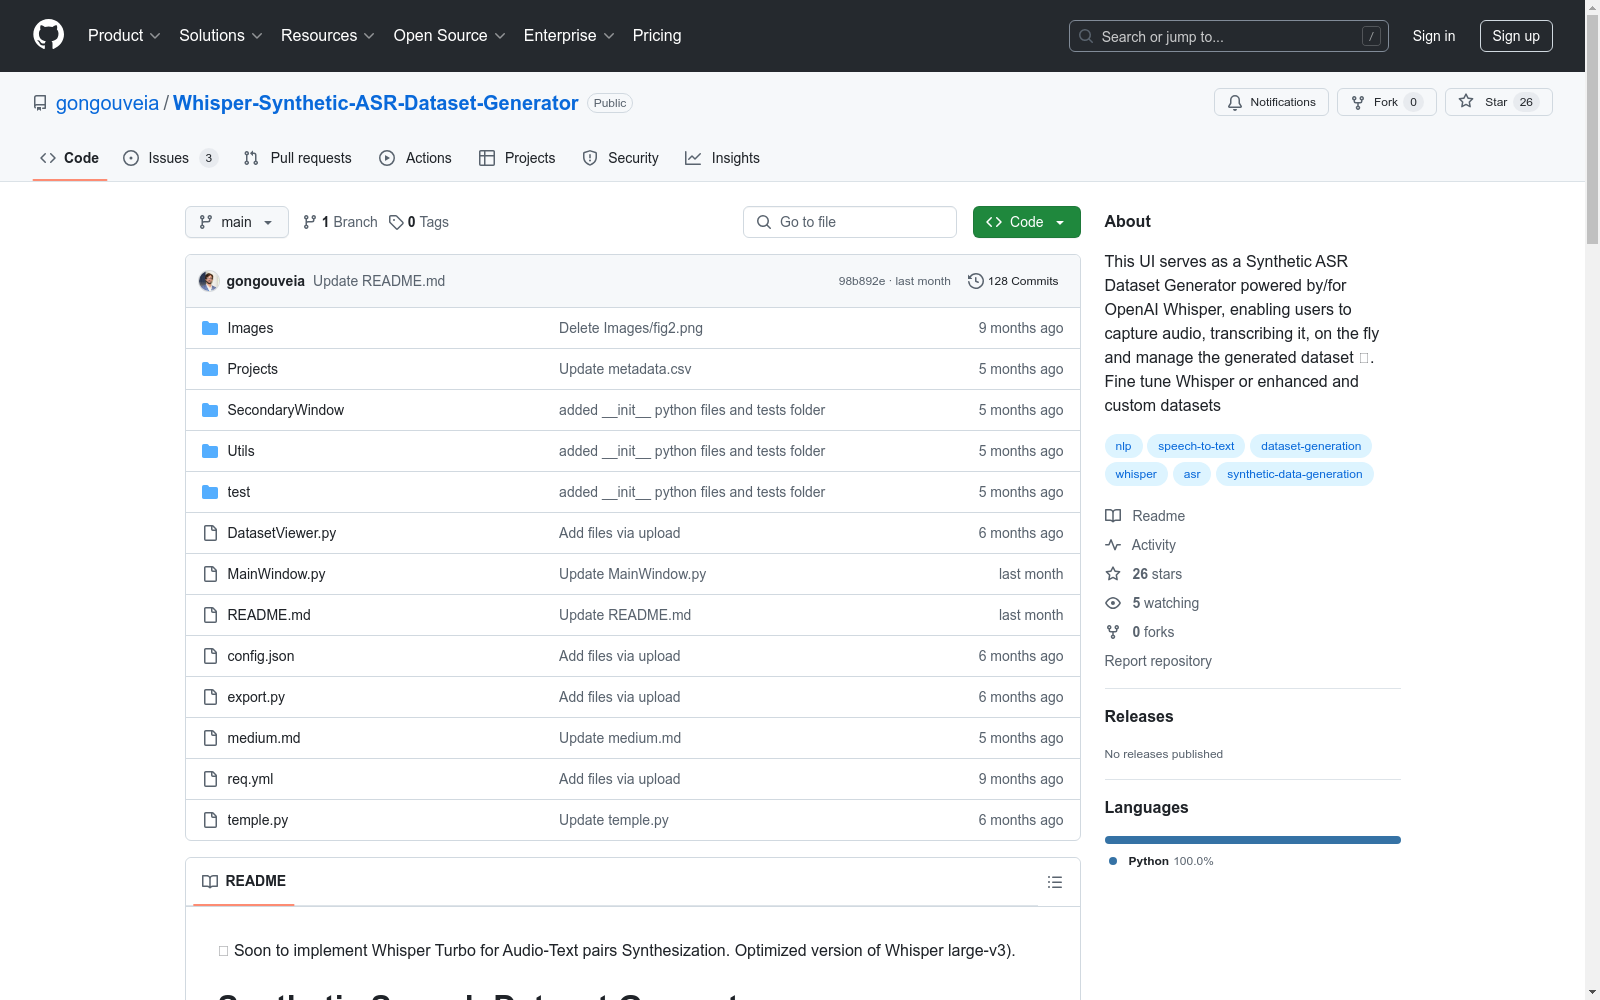
Task: Click the synthetic-data-generation topic tag
Action: pyautogui.click(x=1295, y=474)
